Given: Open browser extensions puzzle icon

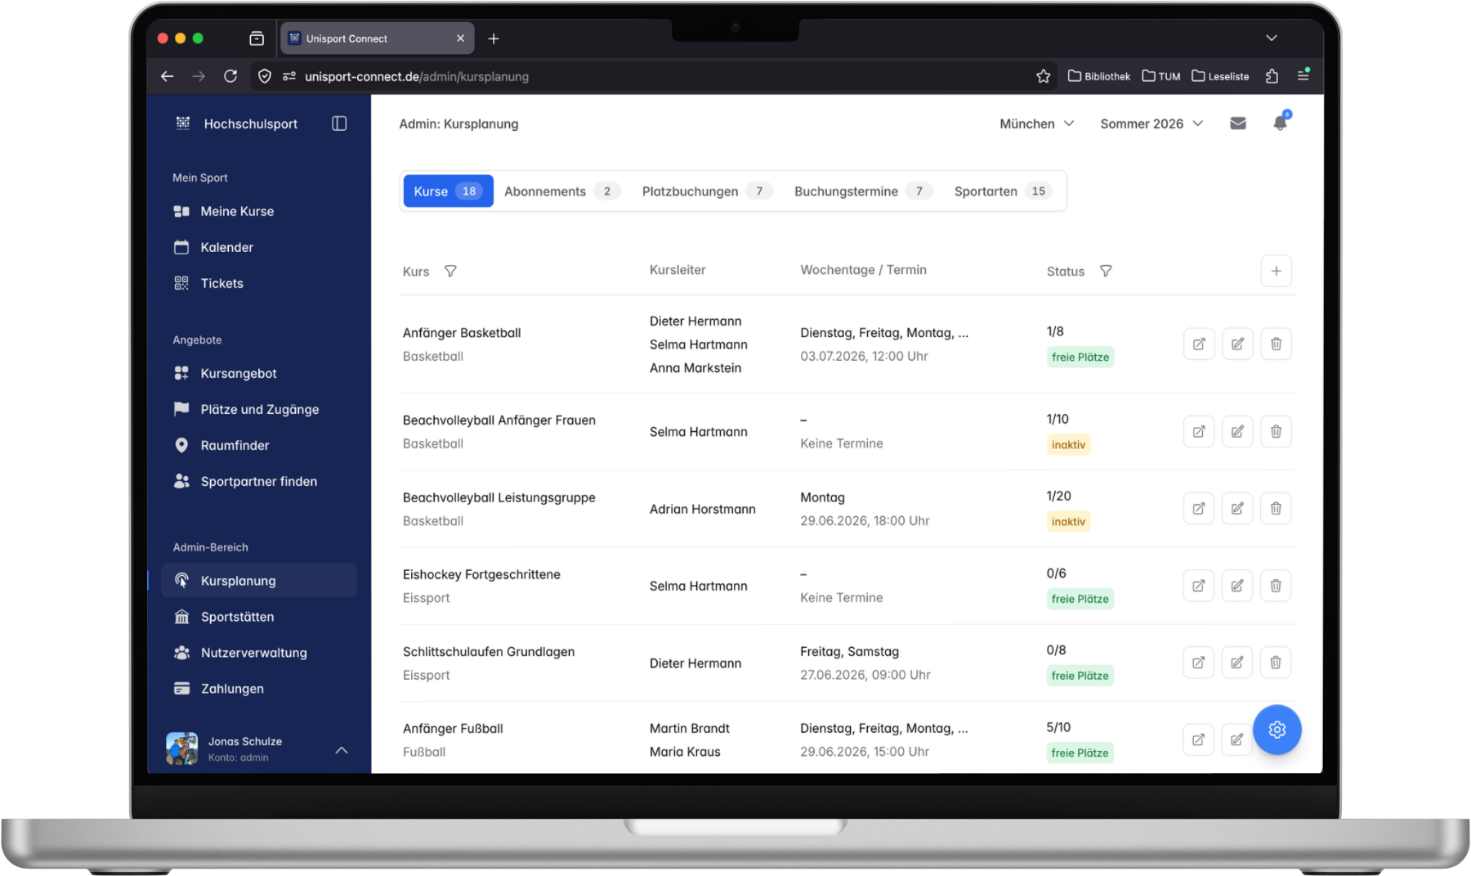Looking at the screenshot, I should tap(1272, 76).
